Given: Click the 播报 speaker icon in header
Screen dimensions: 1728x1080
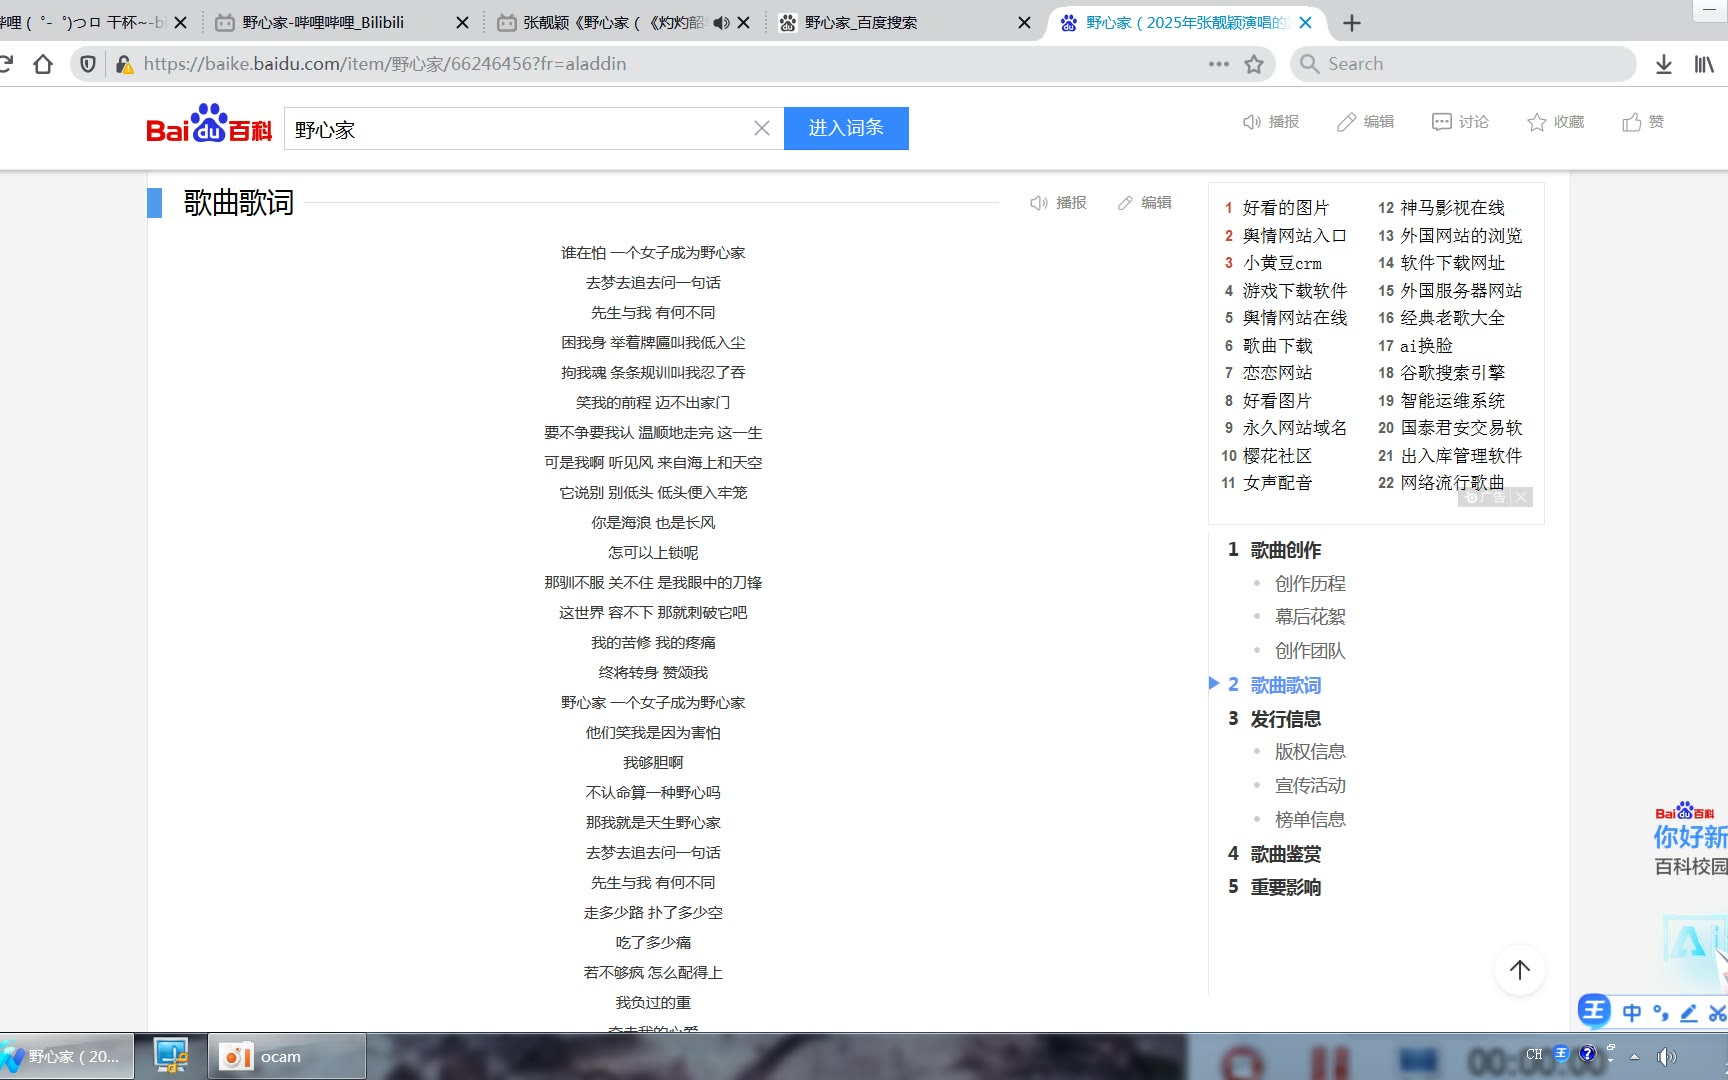Looking at the screenshot, I should click(x=1252, y=122).
